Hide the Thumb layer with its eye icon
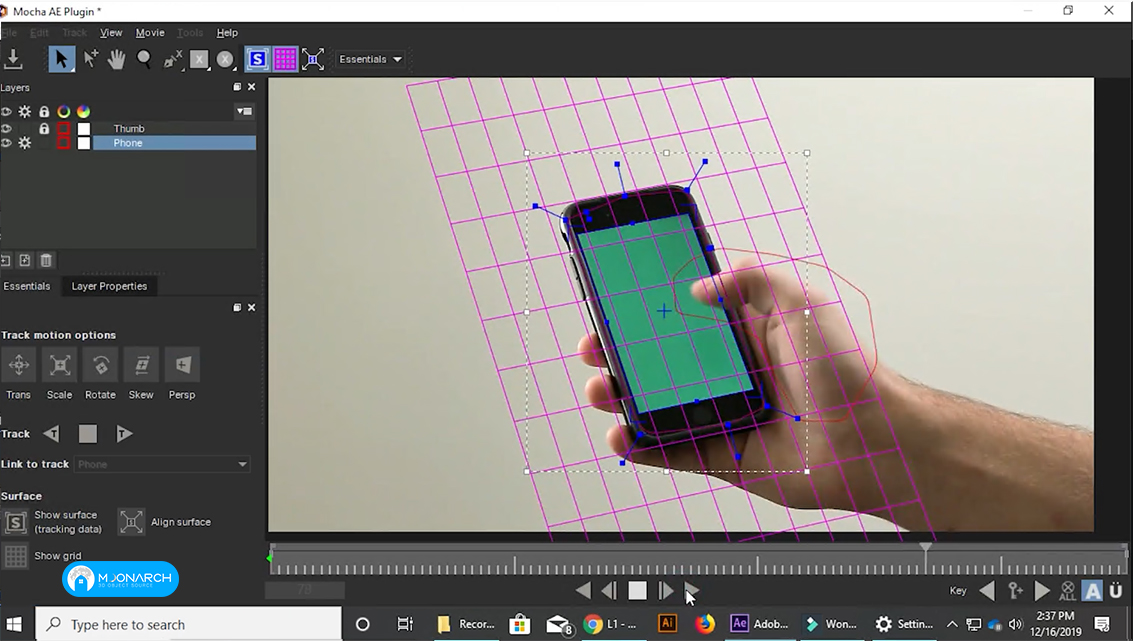Screen dimensions: 1133x641 click(x=7, y=129)
